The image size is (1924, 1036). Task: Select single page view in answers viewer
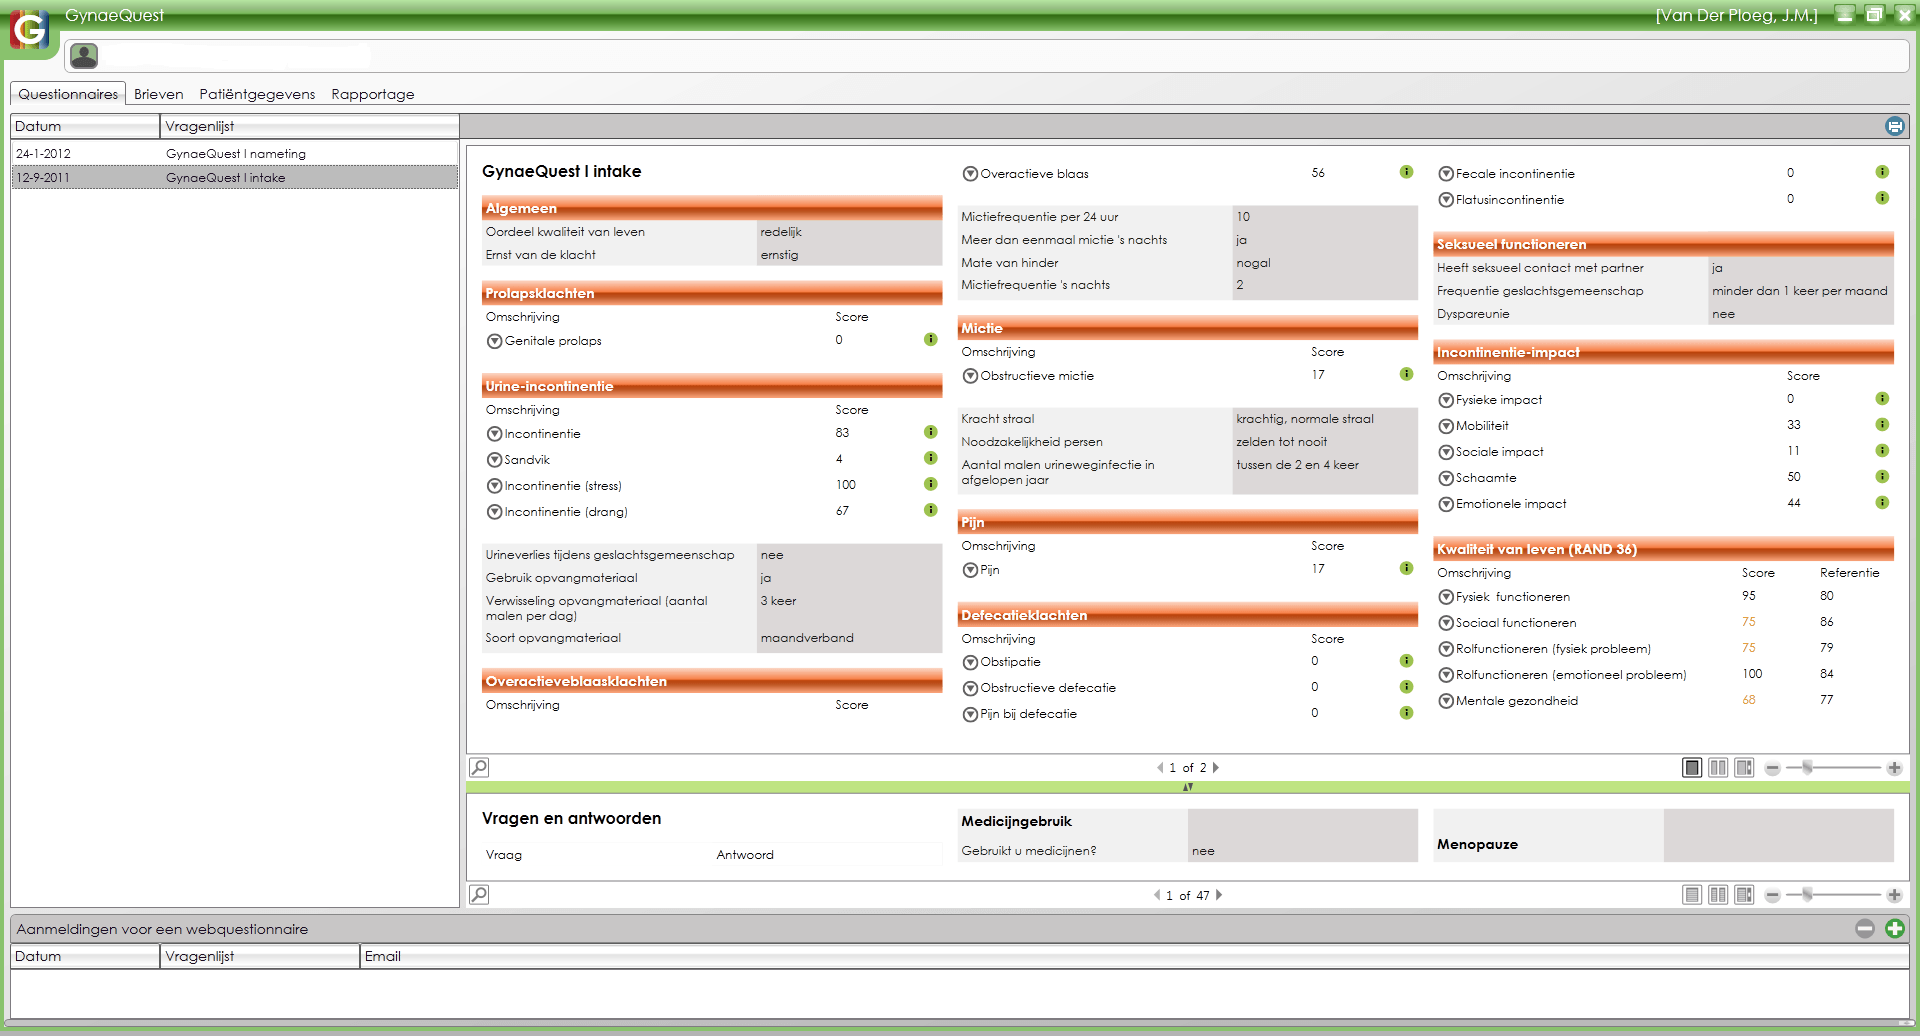[x=1692, y=895]
